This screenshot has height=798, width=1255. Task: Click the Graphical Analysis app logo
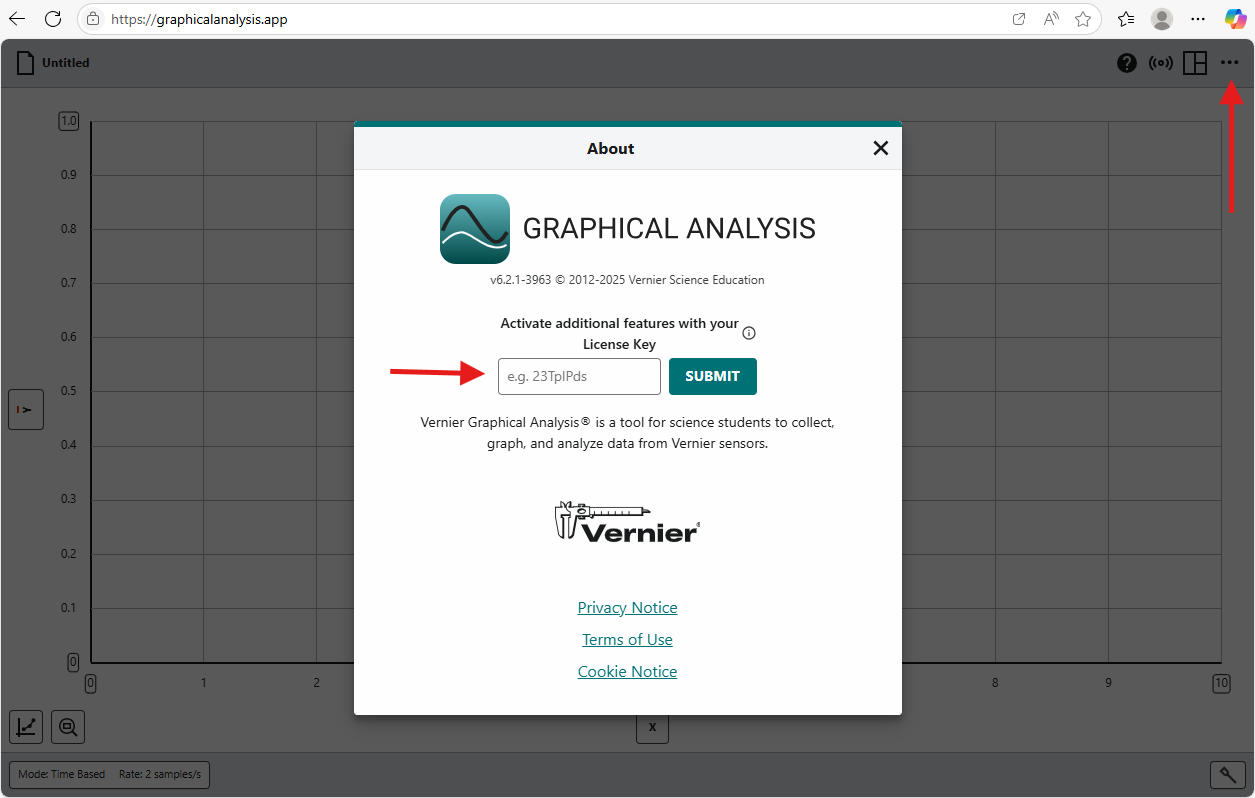pyautogui.click(x=475, y=229)
